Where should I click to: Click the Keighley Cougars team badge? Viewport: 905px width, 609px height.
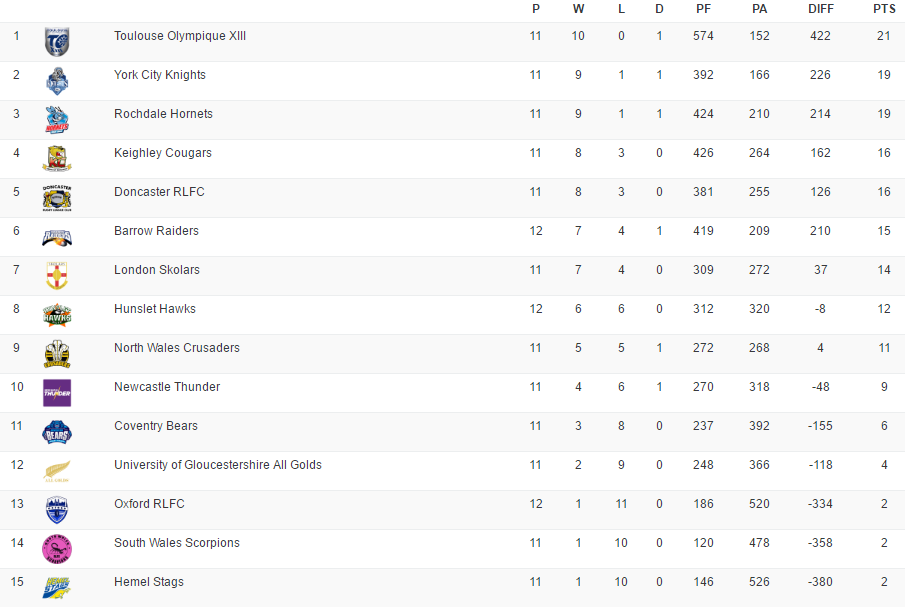(57, 159)
